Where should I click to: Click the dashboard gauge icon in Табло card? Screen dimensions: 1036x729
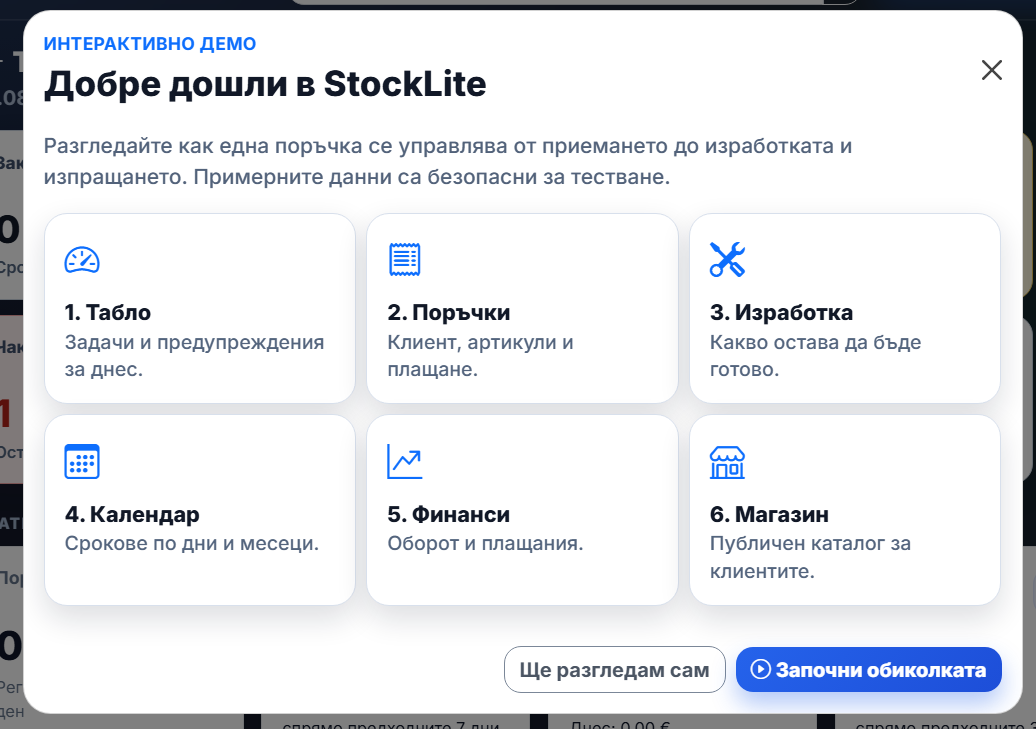click(82, 260)
